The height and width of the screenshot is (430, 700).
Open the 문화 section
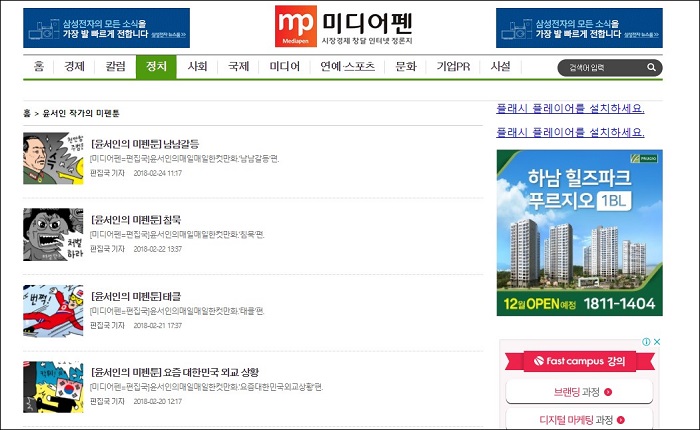pos(406,67)
